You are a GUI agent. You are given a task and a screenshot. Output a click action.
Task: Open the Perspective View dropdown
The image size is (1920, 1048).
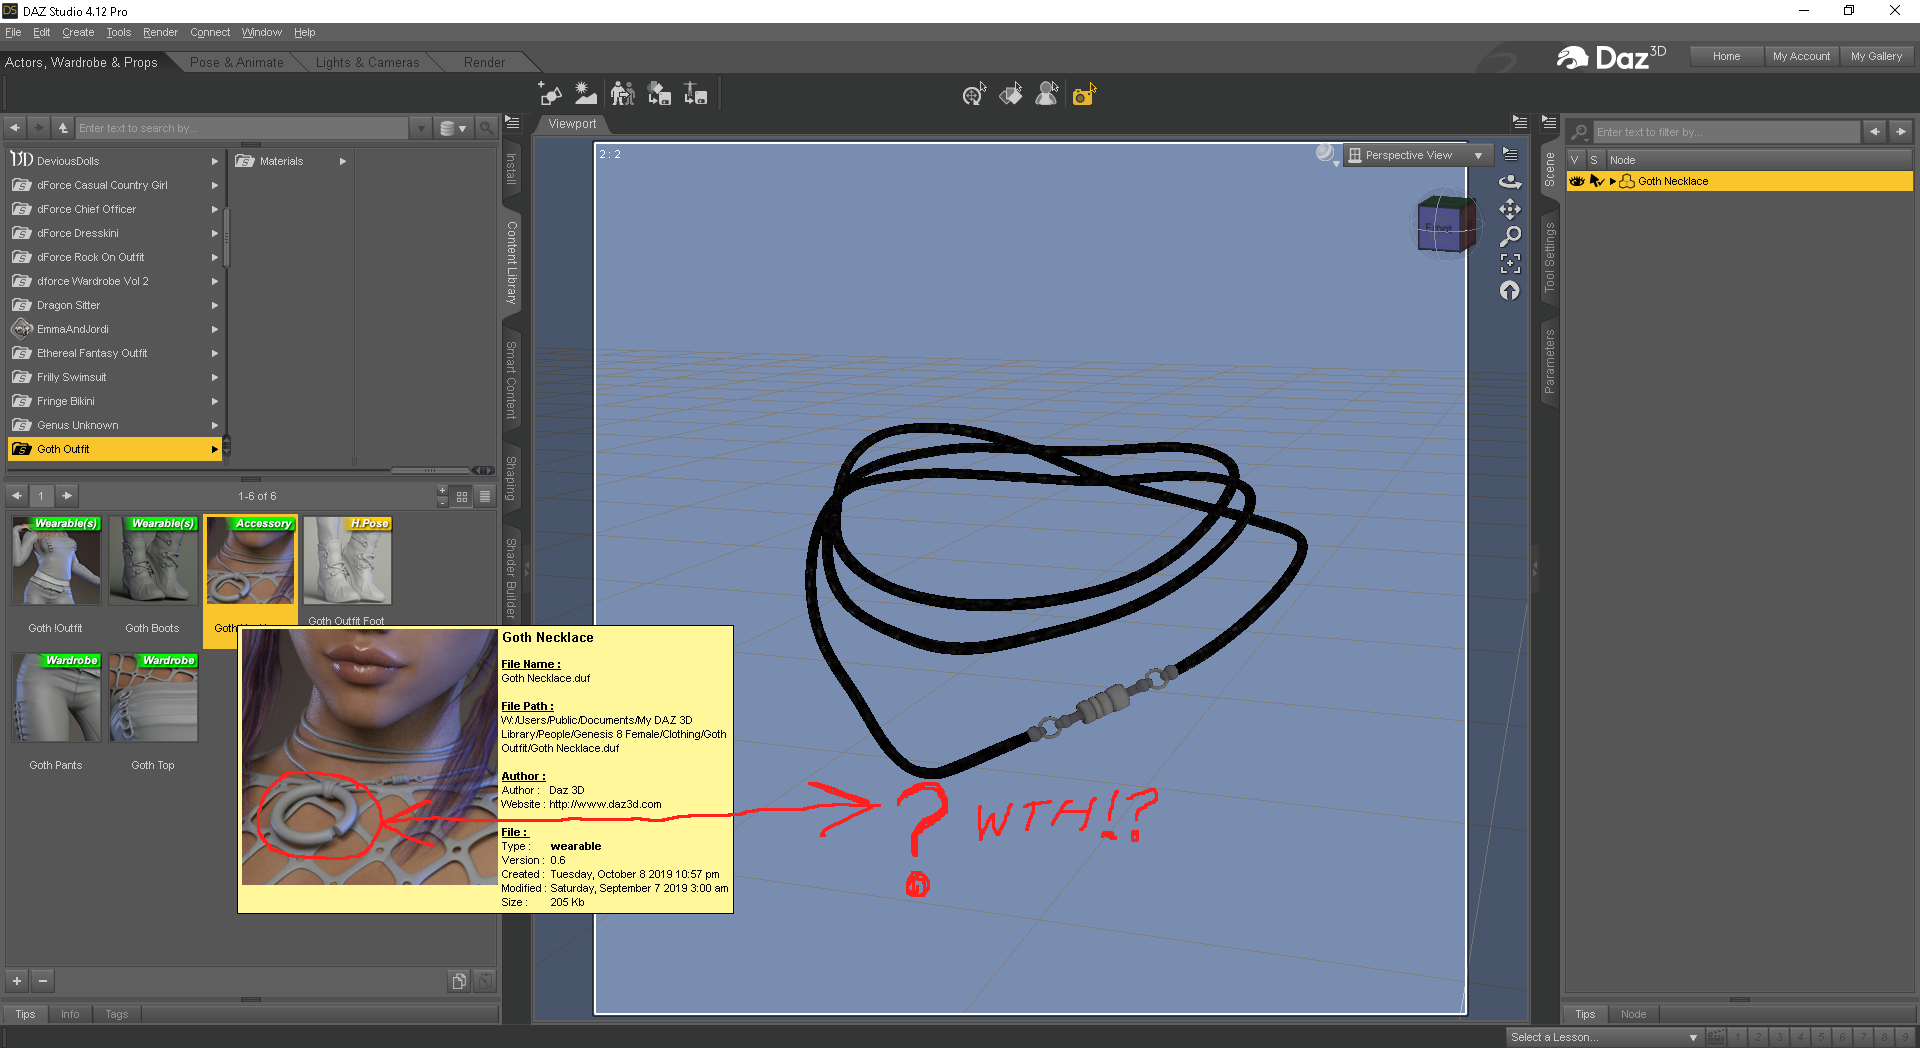point(1417,155)
